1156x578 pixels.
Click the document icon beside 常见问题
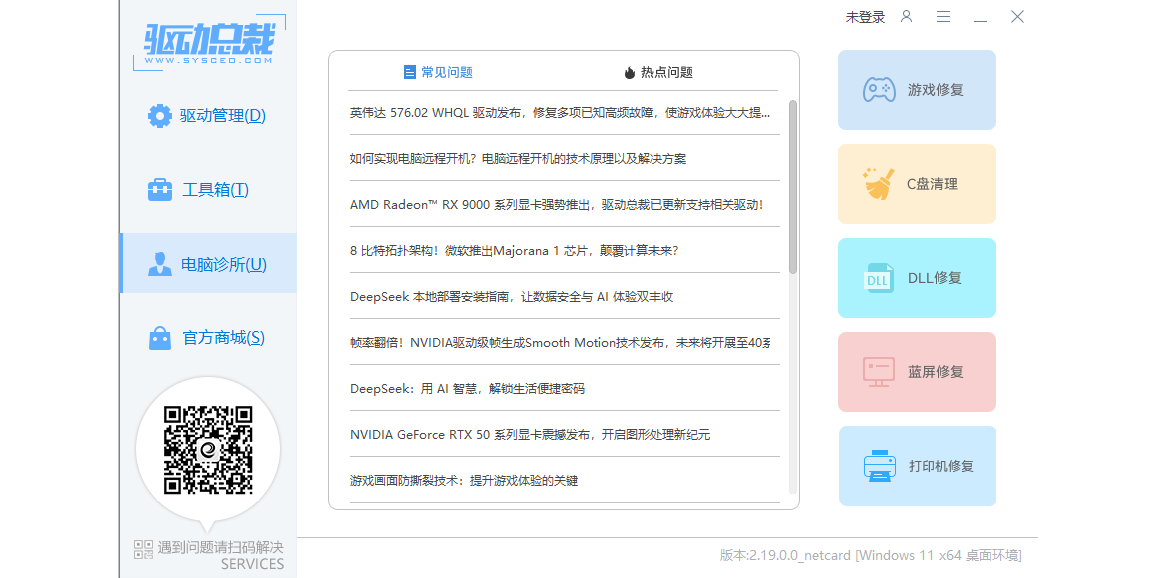click(x=410, y=72)
